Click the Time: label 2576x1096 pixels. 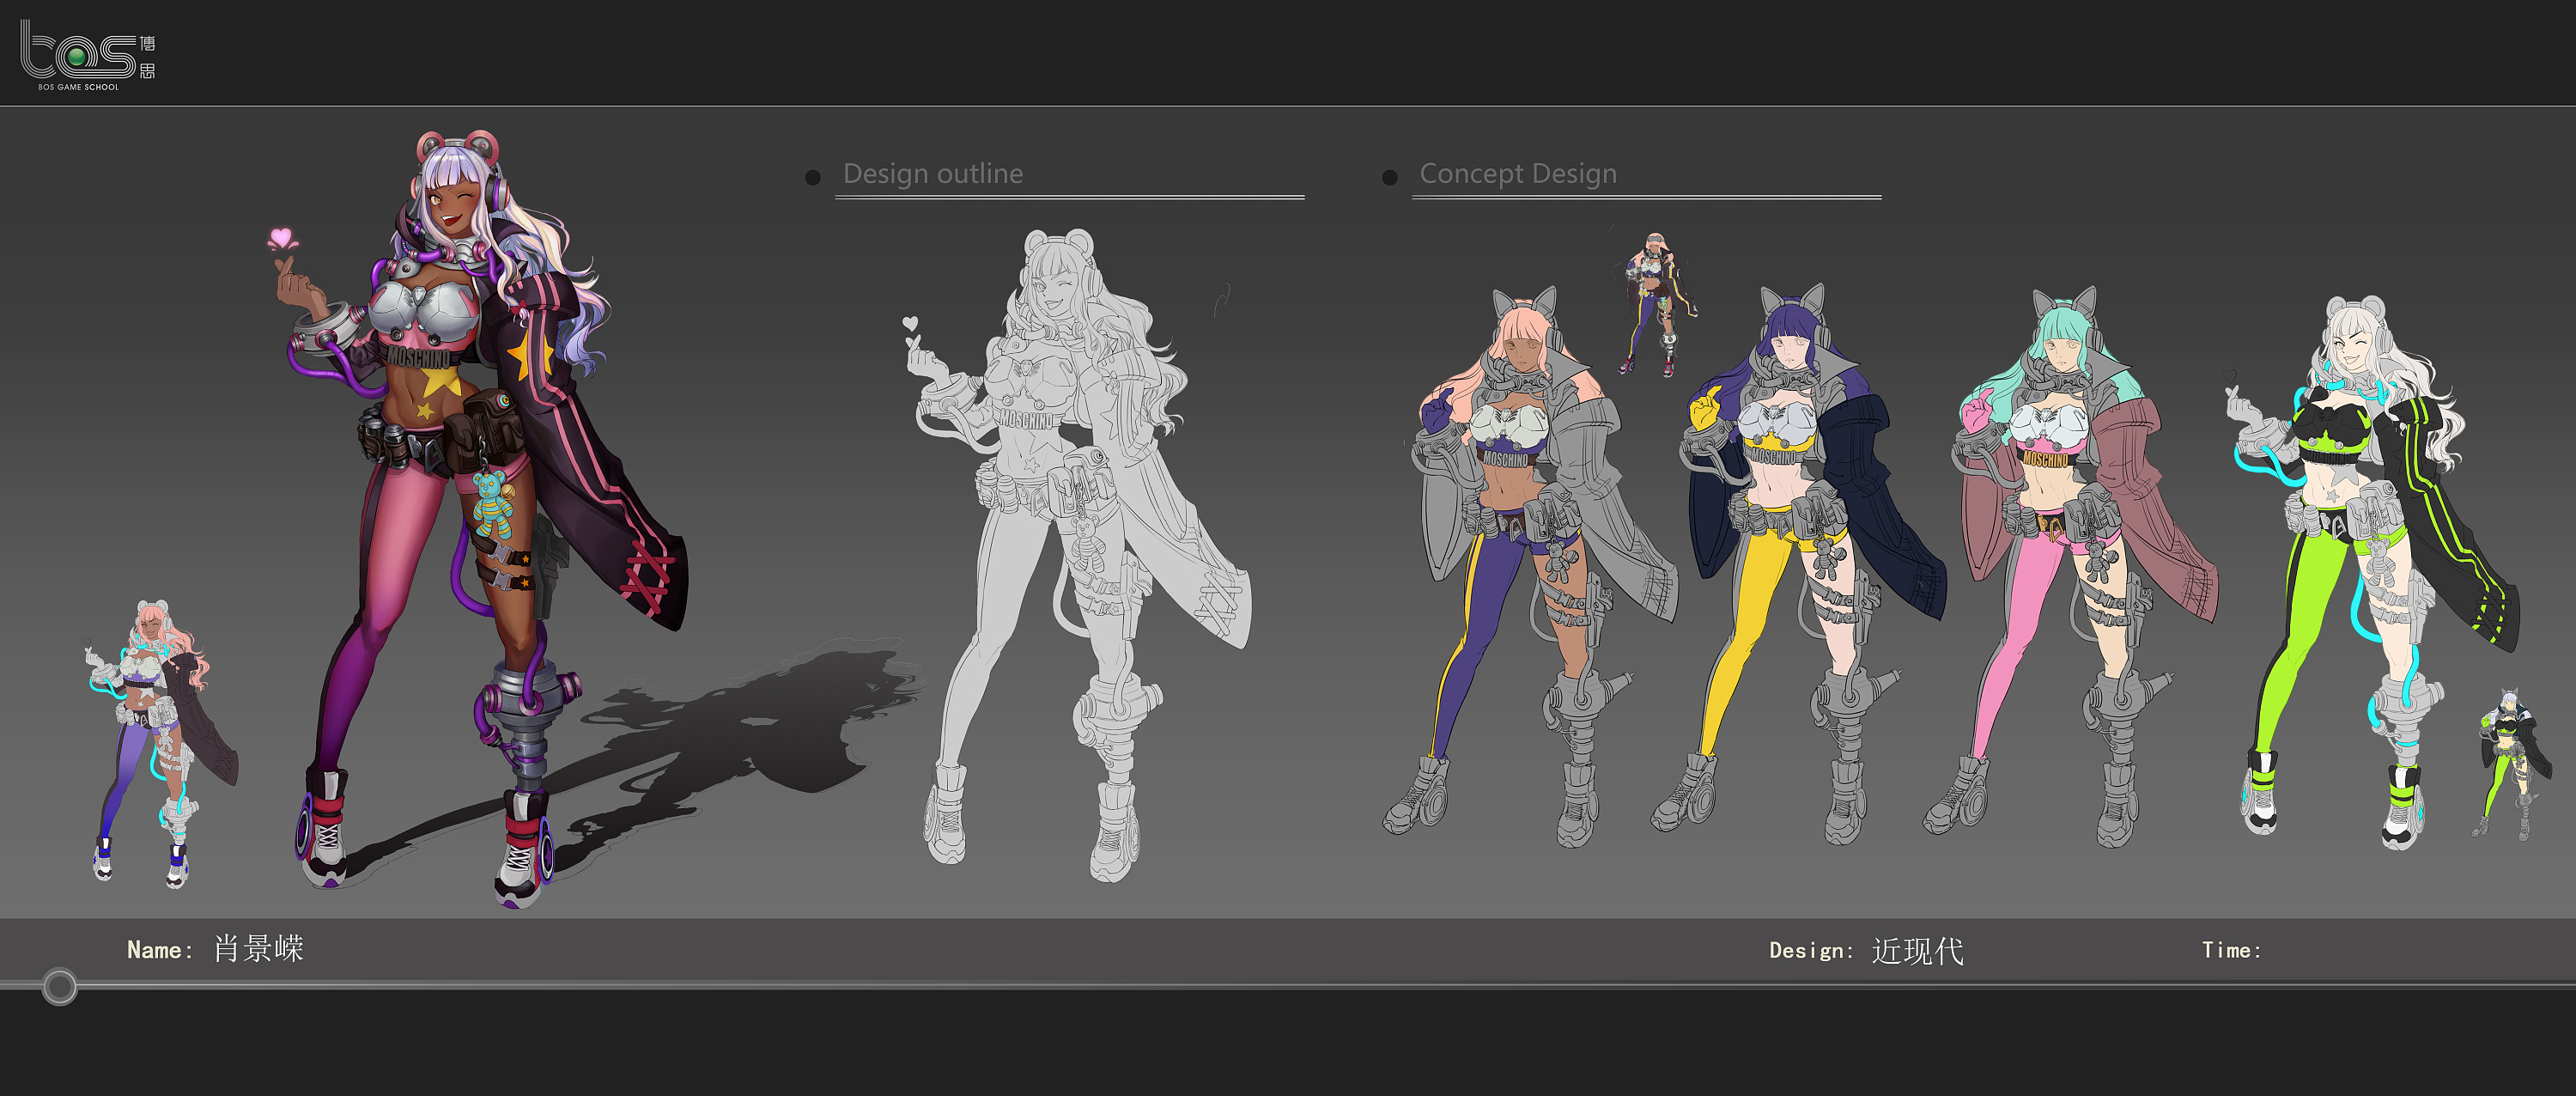point(2230,950)
